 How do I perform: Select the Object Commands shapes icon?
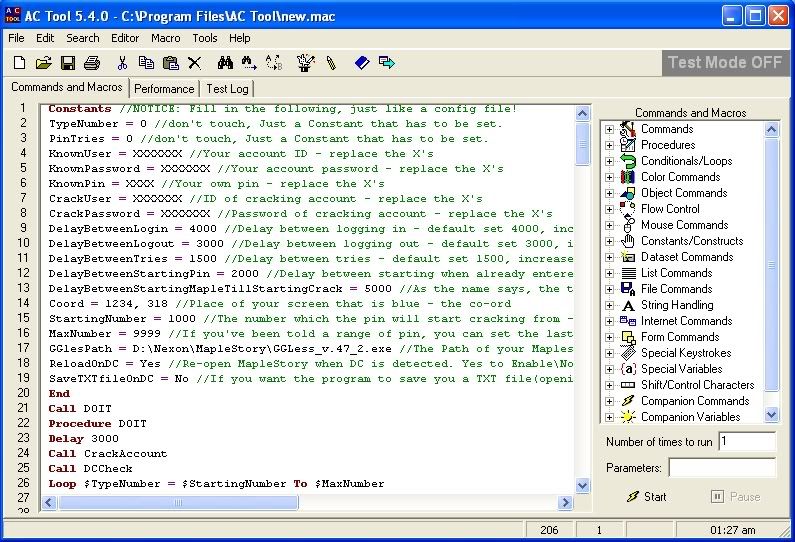(x=628, y=193)
